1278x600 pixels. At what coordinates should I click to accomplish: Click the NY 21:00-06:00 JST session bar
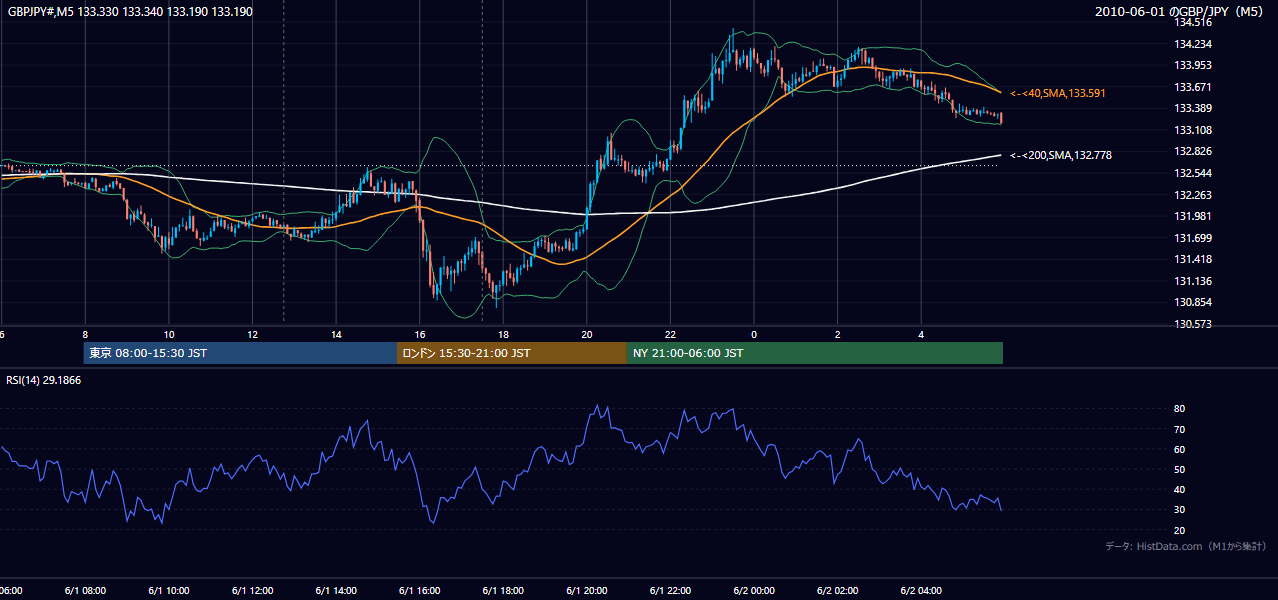pyautogui.click(x=815, y=353)
